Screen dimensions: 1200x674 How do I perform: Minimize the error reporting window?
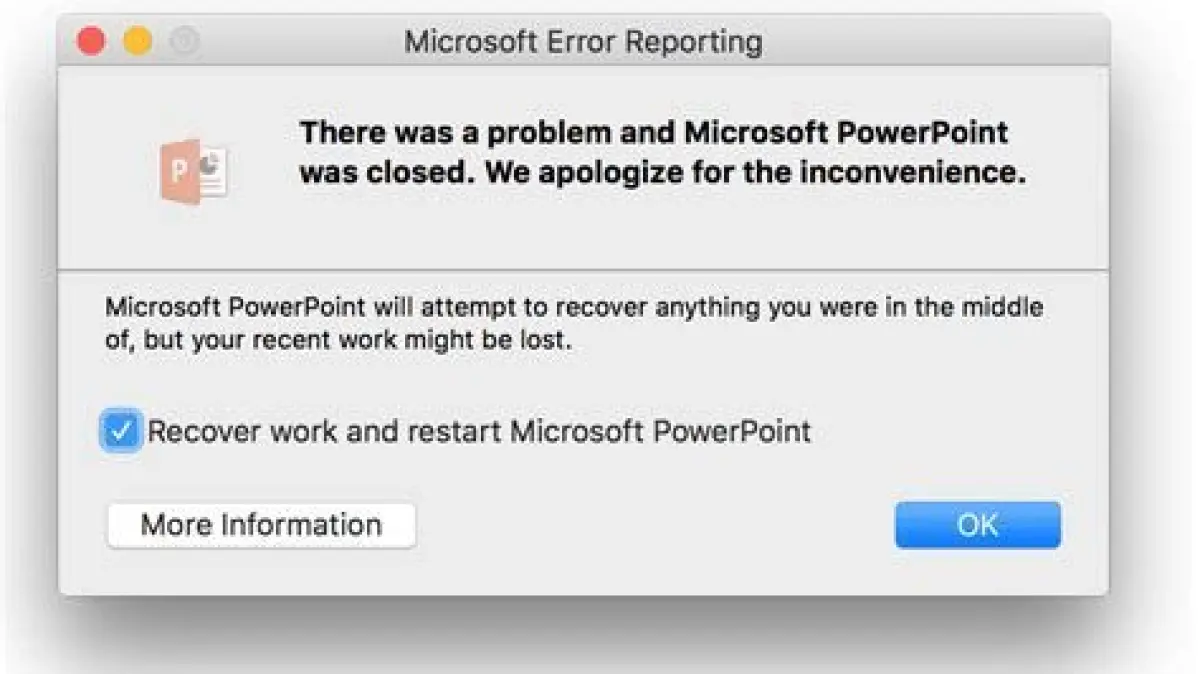pyautogui.click(x=138, y=42)
